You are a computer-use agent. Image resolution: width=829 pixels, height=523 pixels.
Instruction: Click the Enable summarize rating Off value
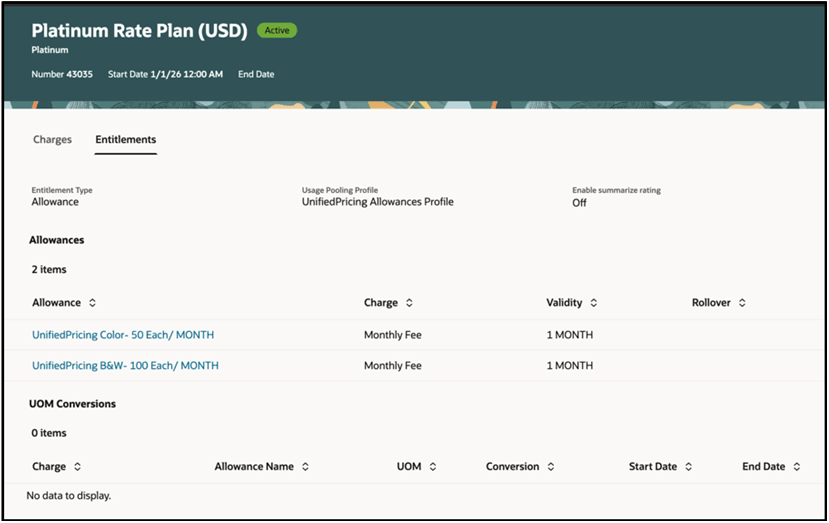click(579, 203)
